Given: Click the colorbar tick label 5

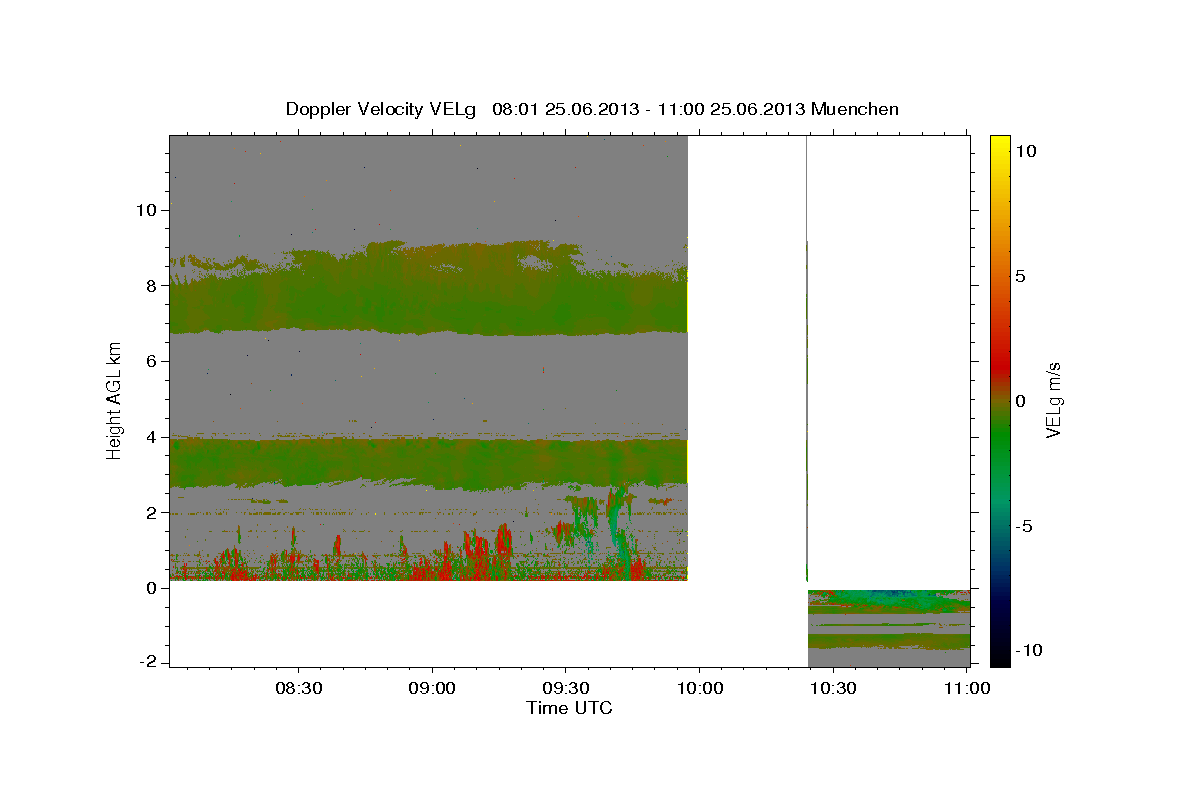Looking at the screenshot, I should (x=1020, y=276).
